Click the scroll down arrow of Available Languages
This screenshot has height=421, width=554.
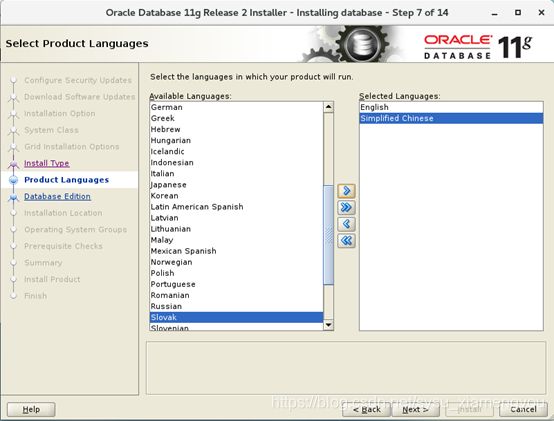point(328,325)
